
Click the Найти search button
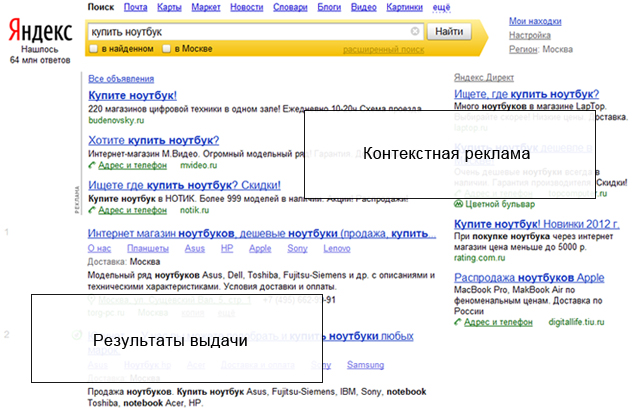(449, 32)
